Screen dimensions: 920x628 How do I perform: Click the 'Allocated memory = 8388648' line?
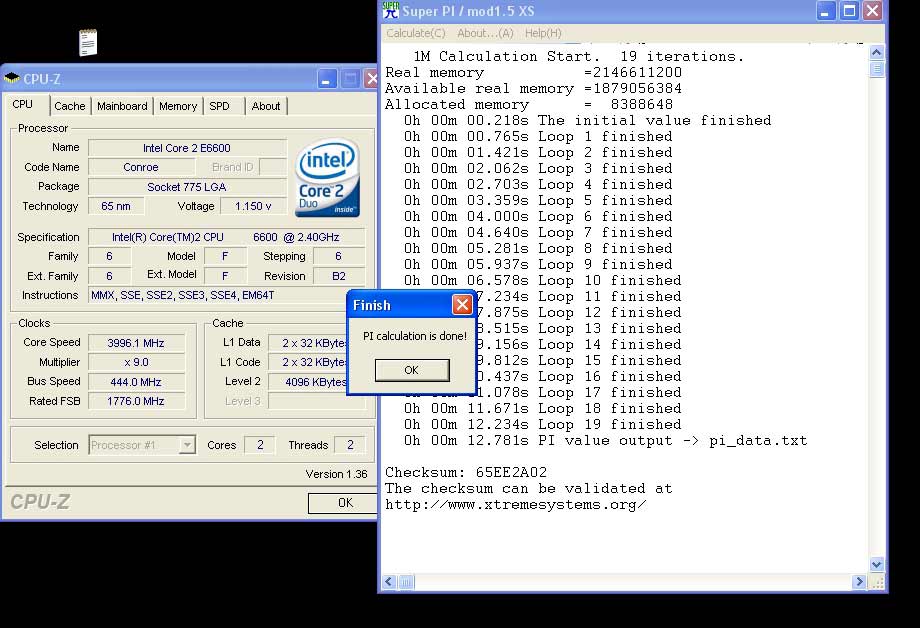tap(529, 104)
